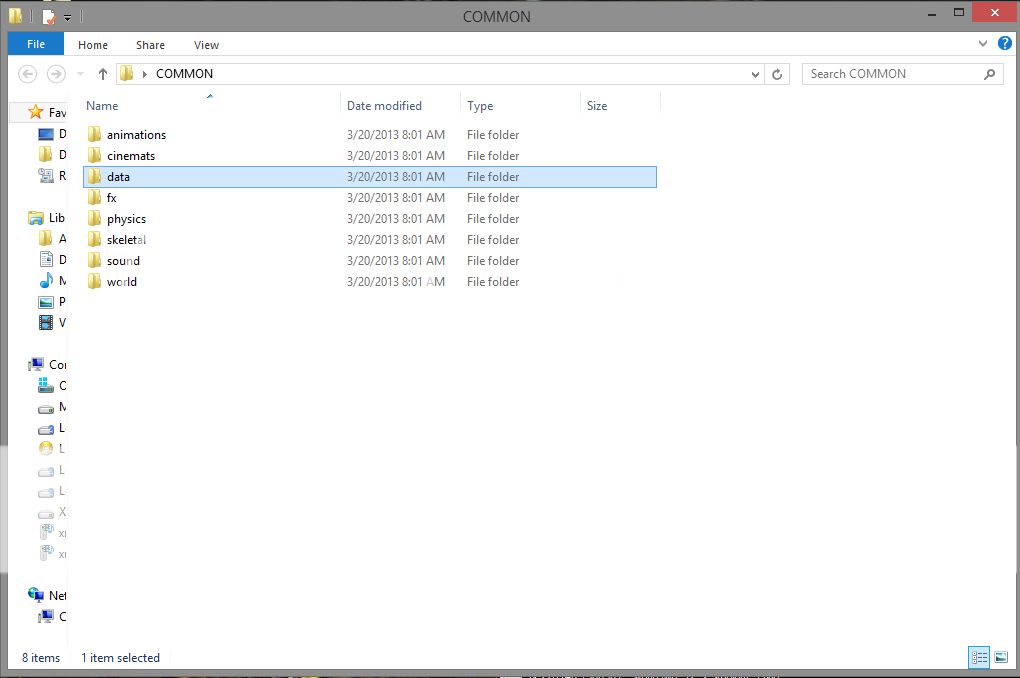
Task: Open the Help question mark icon
Action: (x=1004, y=44)
